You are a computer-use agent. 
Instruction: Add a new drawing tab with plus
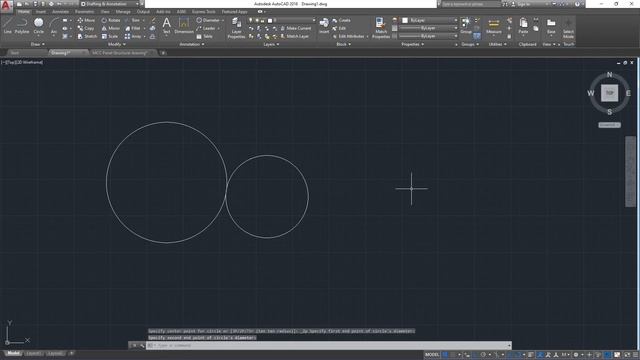click(163, 53)
